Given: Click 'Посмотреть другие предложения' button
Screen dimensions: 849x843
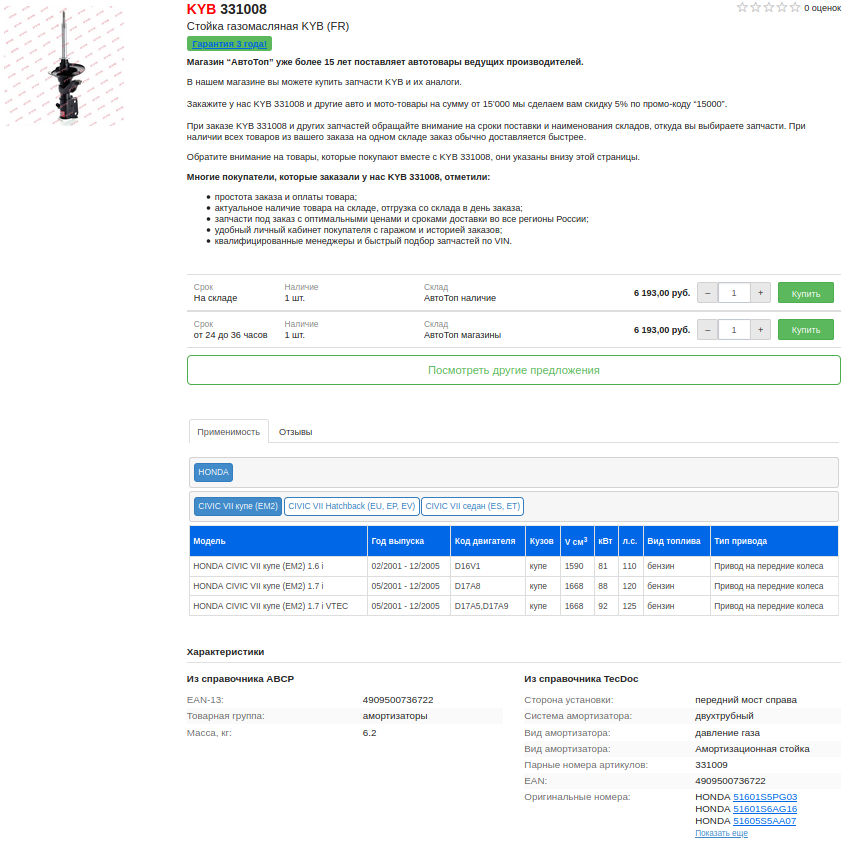Looking at the screenshot, I should 513,370.
